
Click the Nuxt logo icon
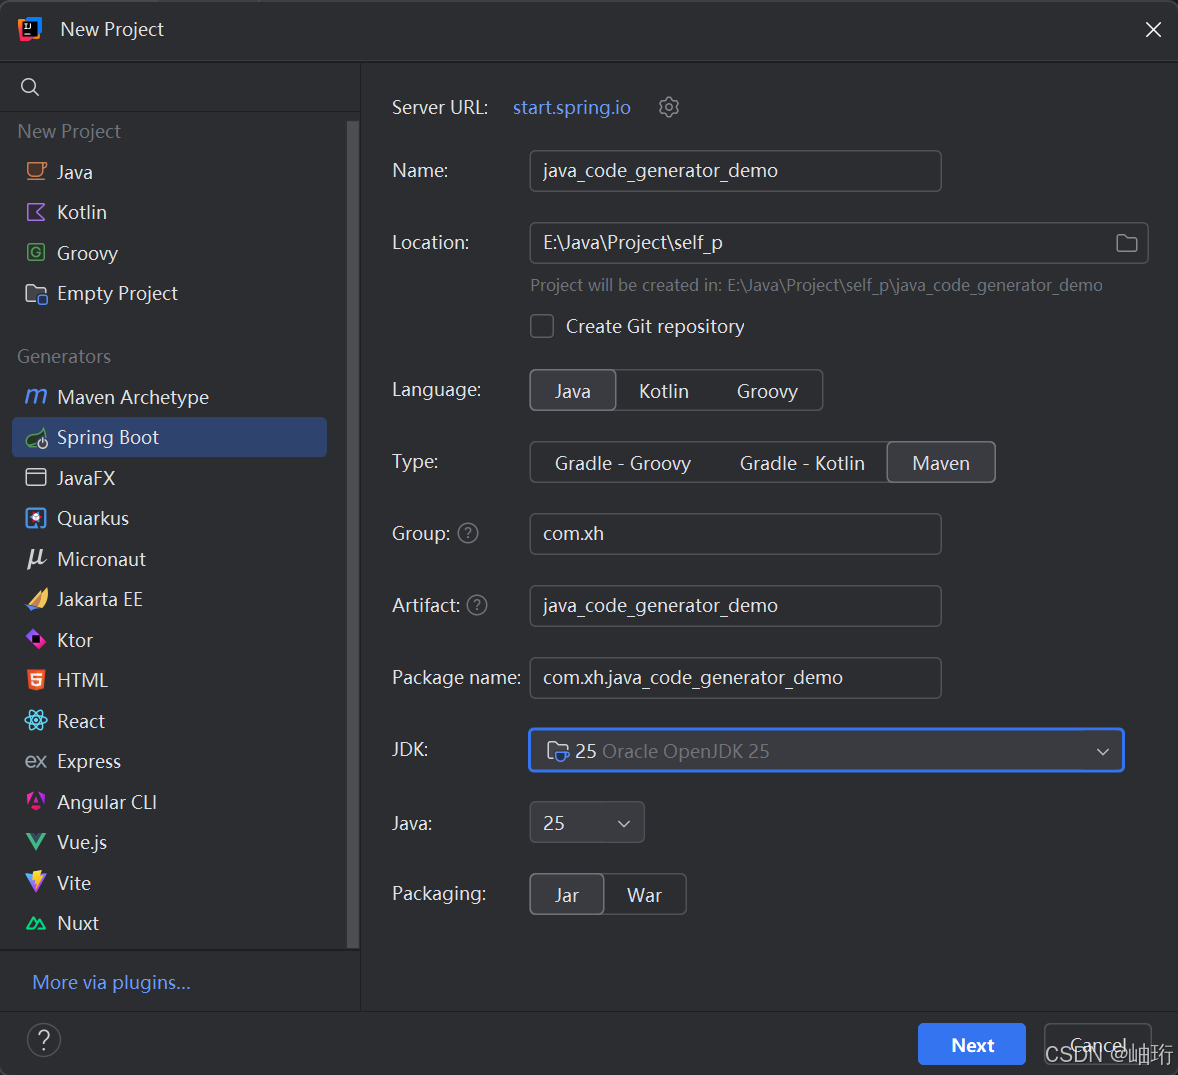click(36, 923)
